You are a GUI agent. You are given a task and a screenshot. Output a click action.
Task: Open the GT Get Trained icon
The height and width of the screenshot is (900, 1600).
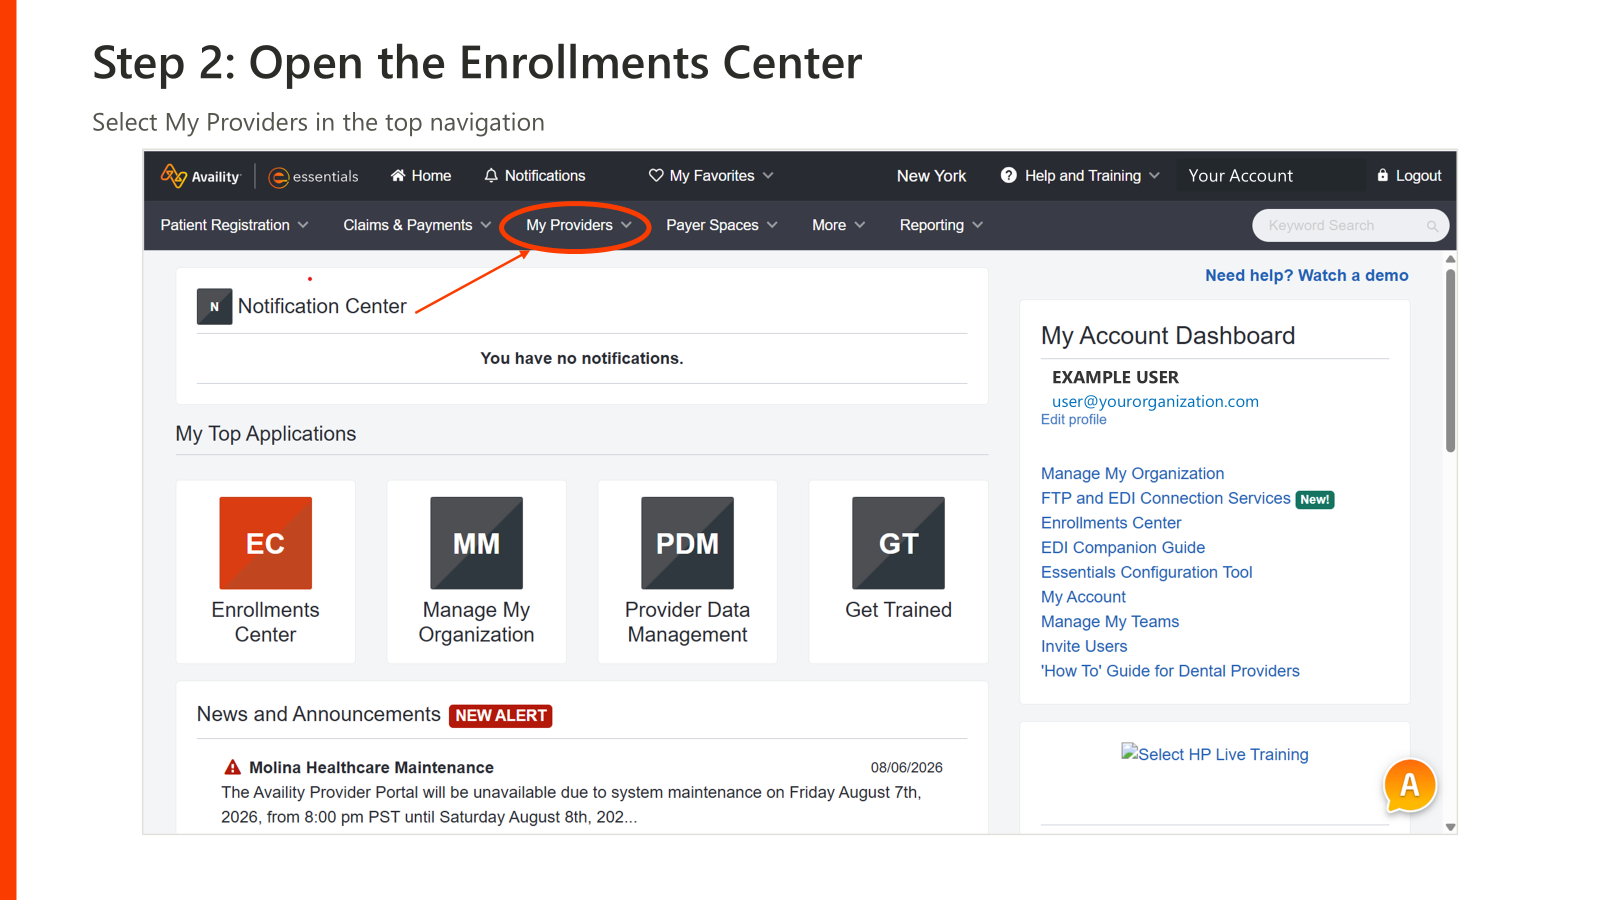coord(899,543)
